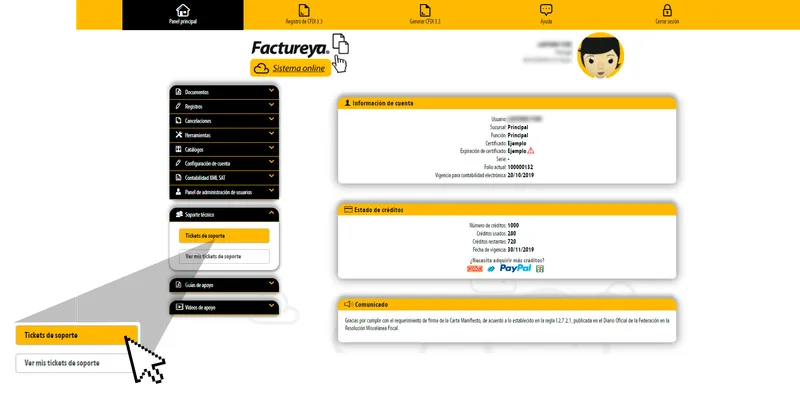The image size is (800, 393).
Task: Click the ¿Necesita adquirir más créditos? text
Action: (x=507, y=260)
